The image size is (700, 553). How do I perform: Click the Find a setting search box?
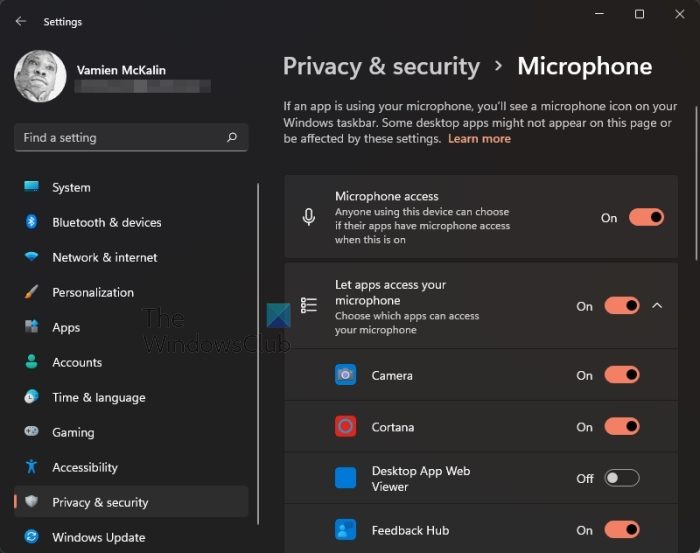click(120, 138)
